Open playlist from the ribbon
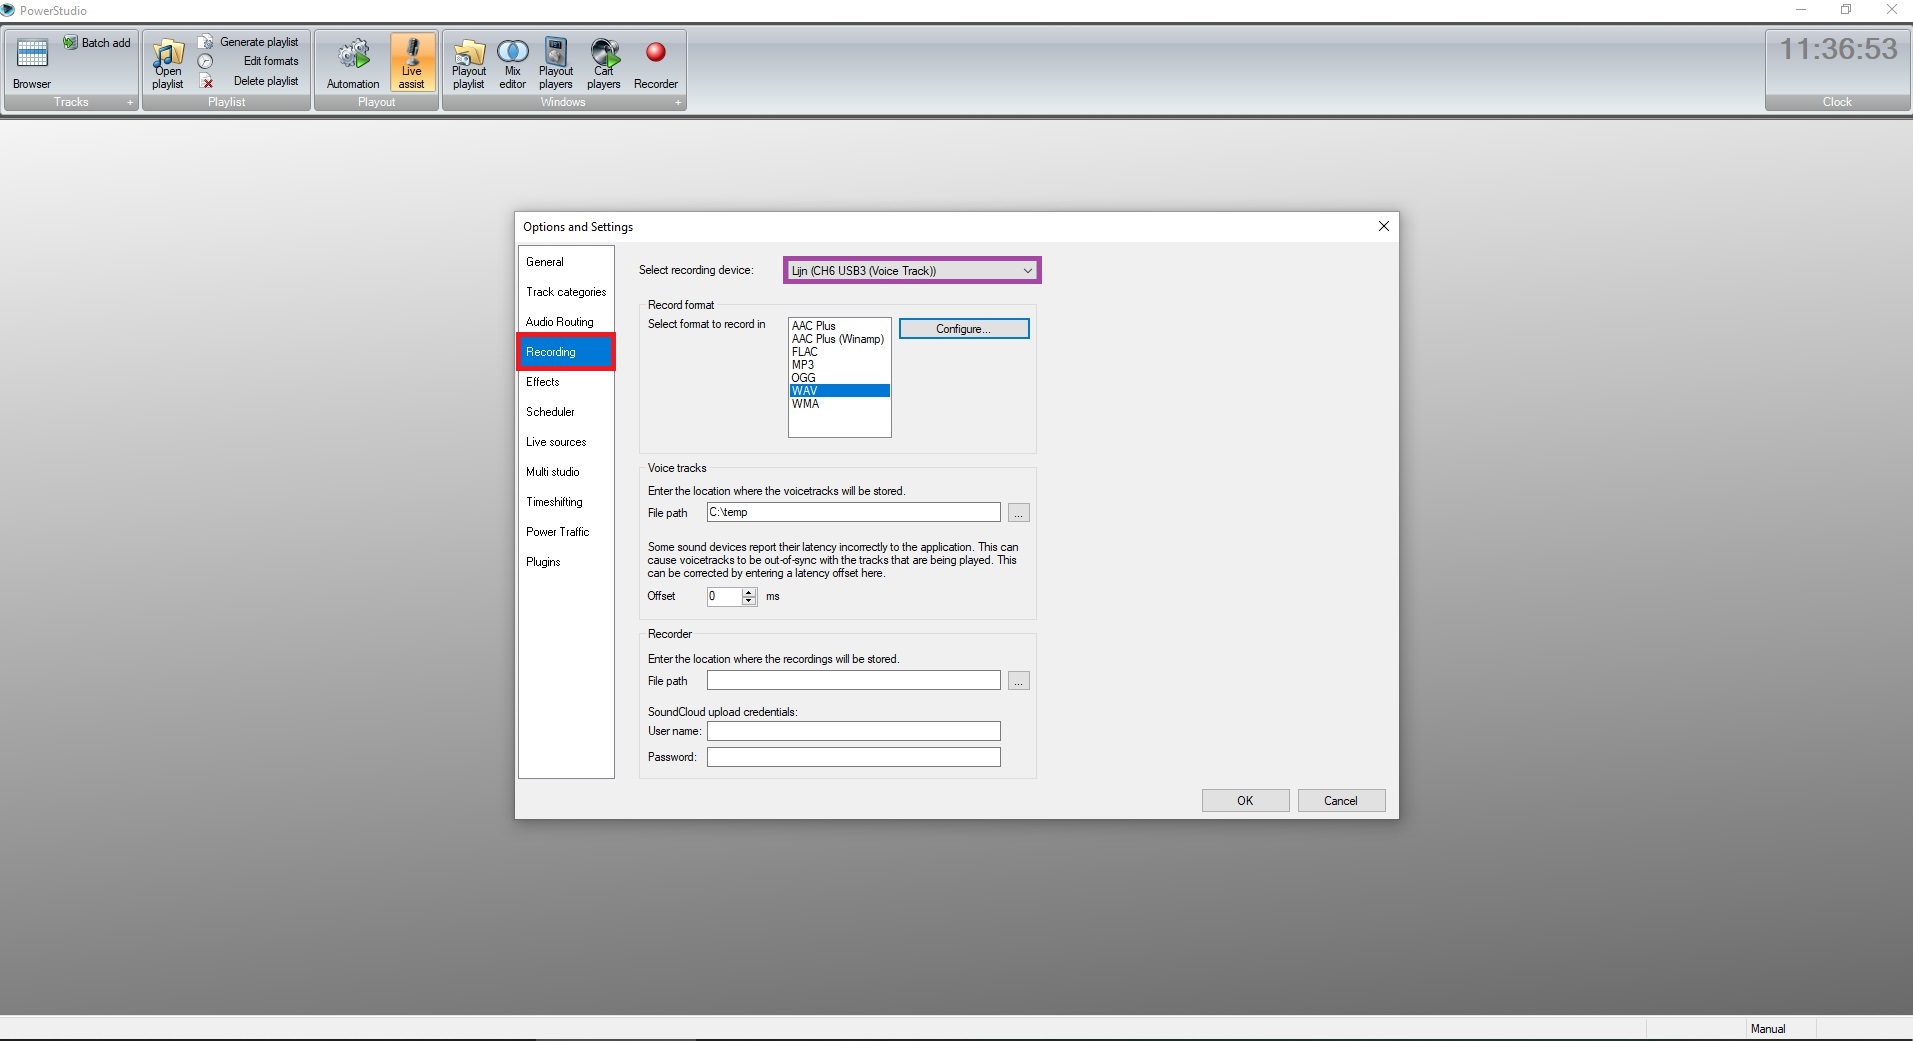This screenshot has height=1041, width=1913. 168,63
